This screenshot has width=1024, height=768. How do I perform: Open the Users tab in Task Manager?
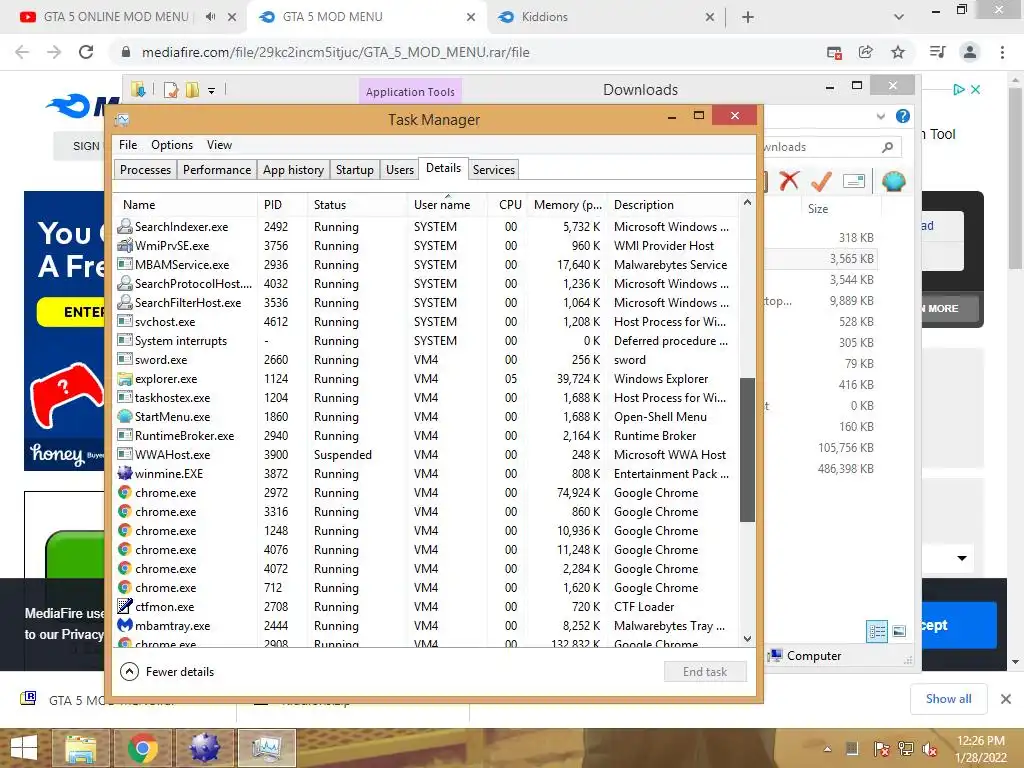click(400, 170)
